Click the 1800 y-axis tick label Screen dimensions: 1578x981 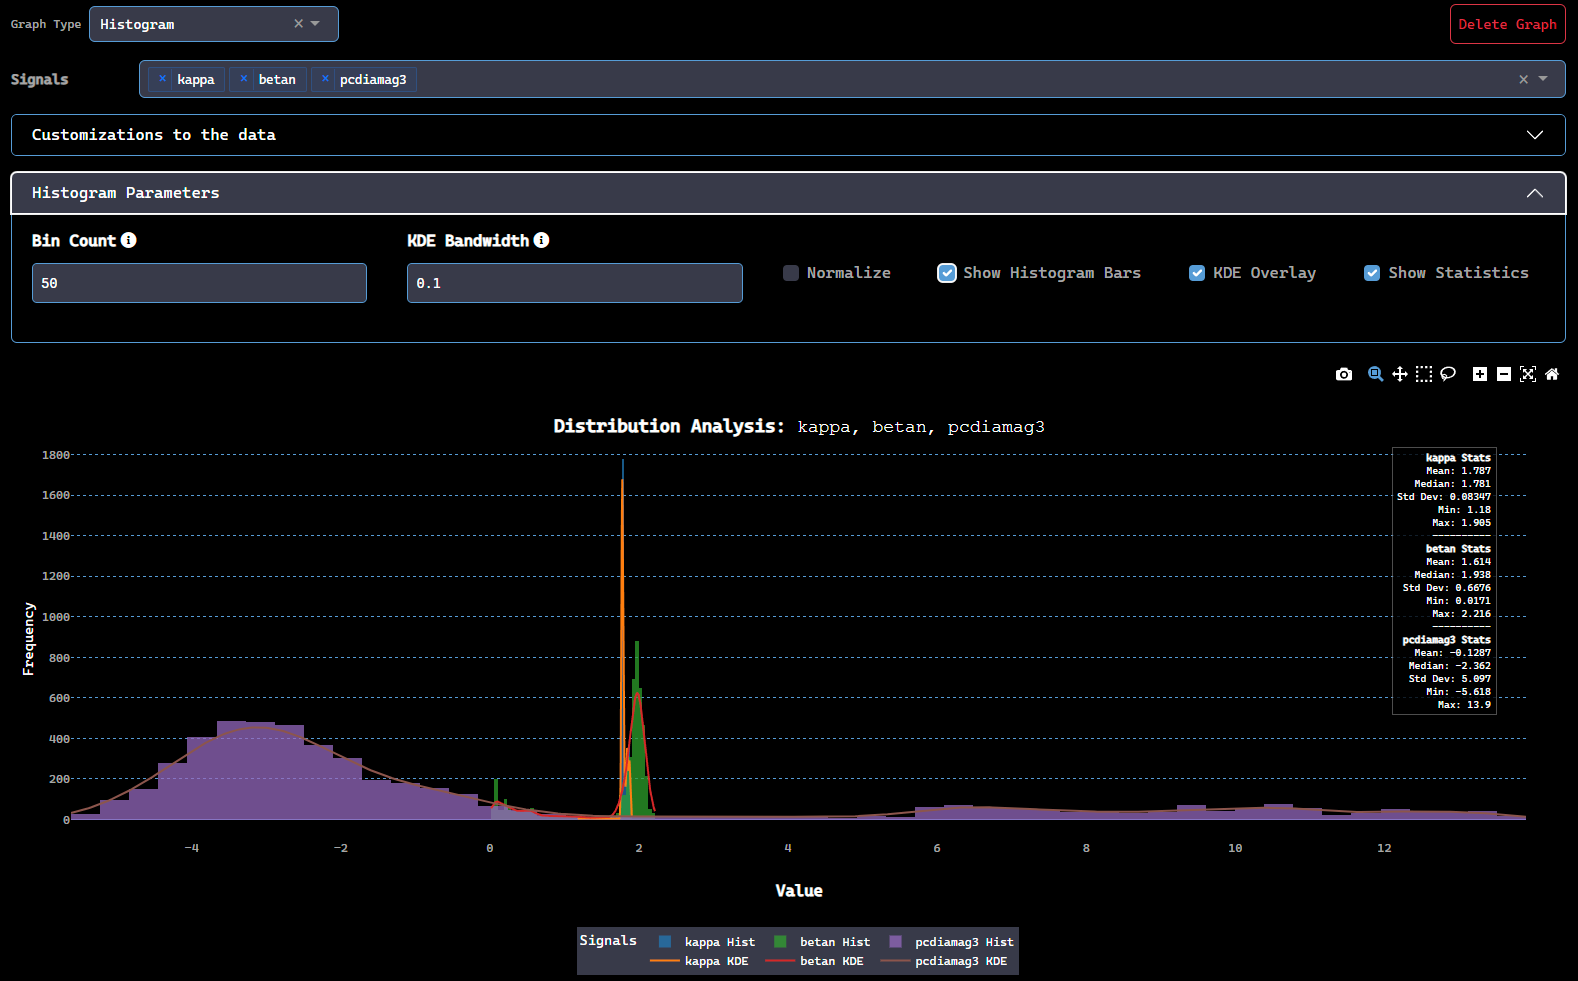(x=56, y=455)
